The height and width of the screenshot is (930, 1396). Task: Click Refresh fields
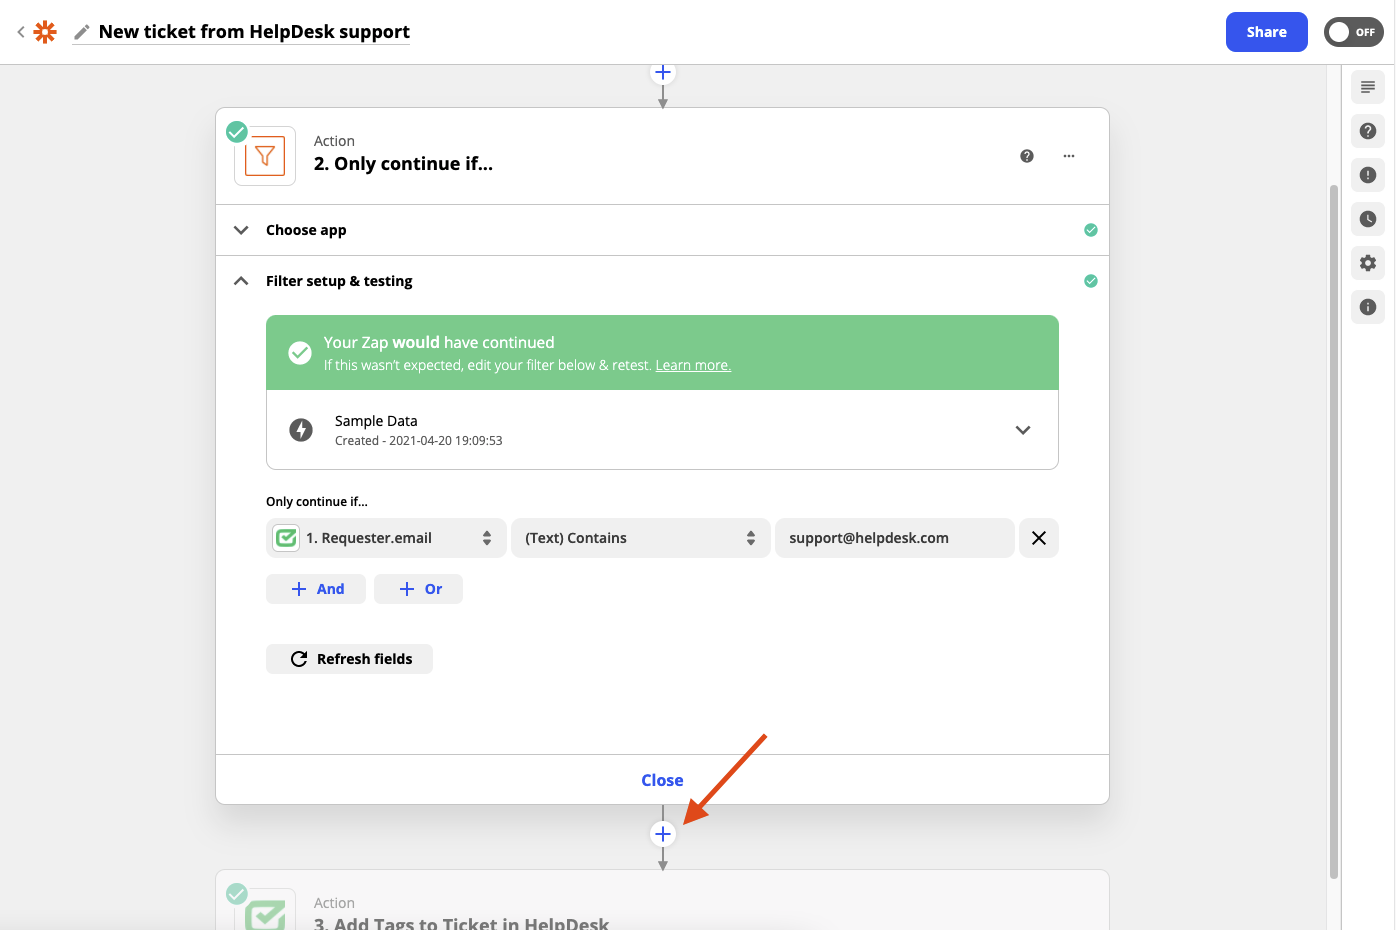coord(350,659)
